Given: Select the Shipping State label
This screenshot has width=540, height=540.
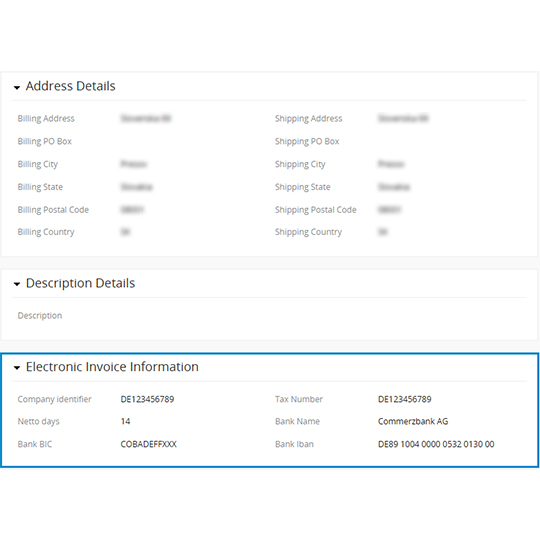Looking at the screenshot, I should 303,187.
